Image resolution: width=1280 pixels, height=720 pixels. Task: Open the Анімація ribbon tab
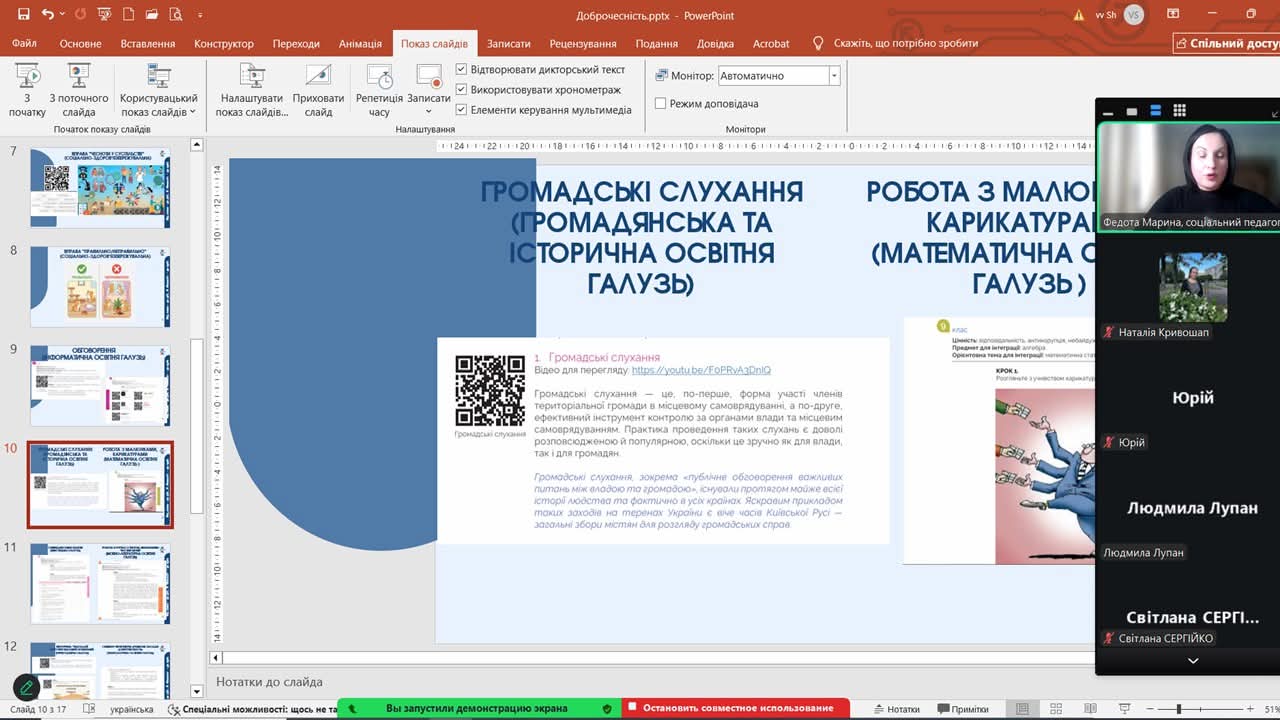click(360, 44)
